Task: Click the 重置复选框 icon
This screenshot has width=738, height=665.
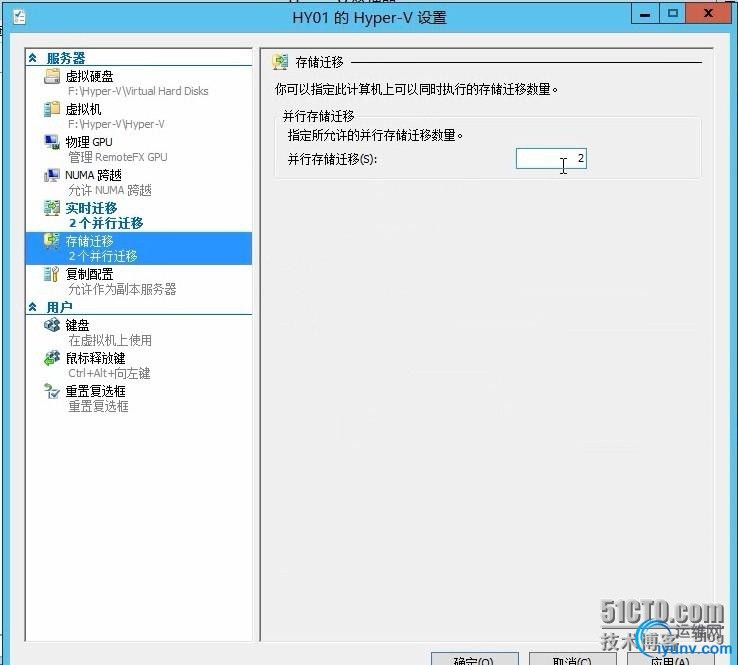Action: pos(52,391)
